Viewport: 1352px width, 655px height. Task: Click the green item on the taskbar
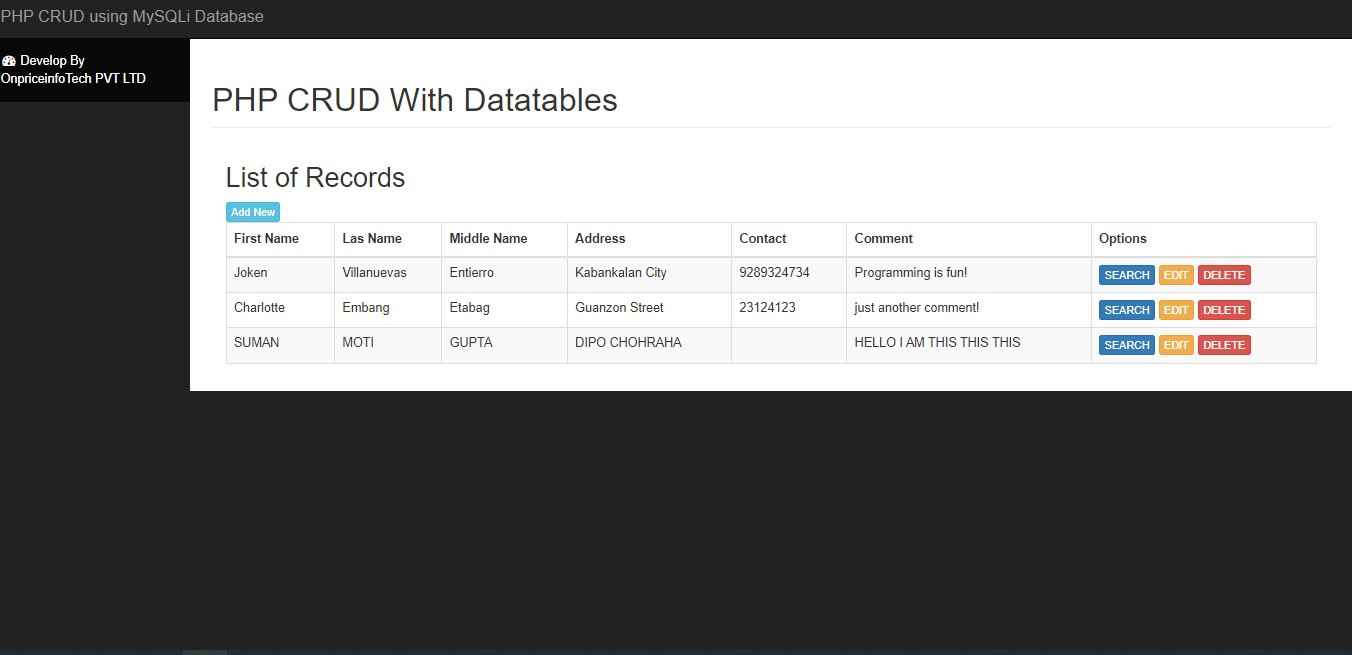[x=204, y=651]
